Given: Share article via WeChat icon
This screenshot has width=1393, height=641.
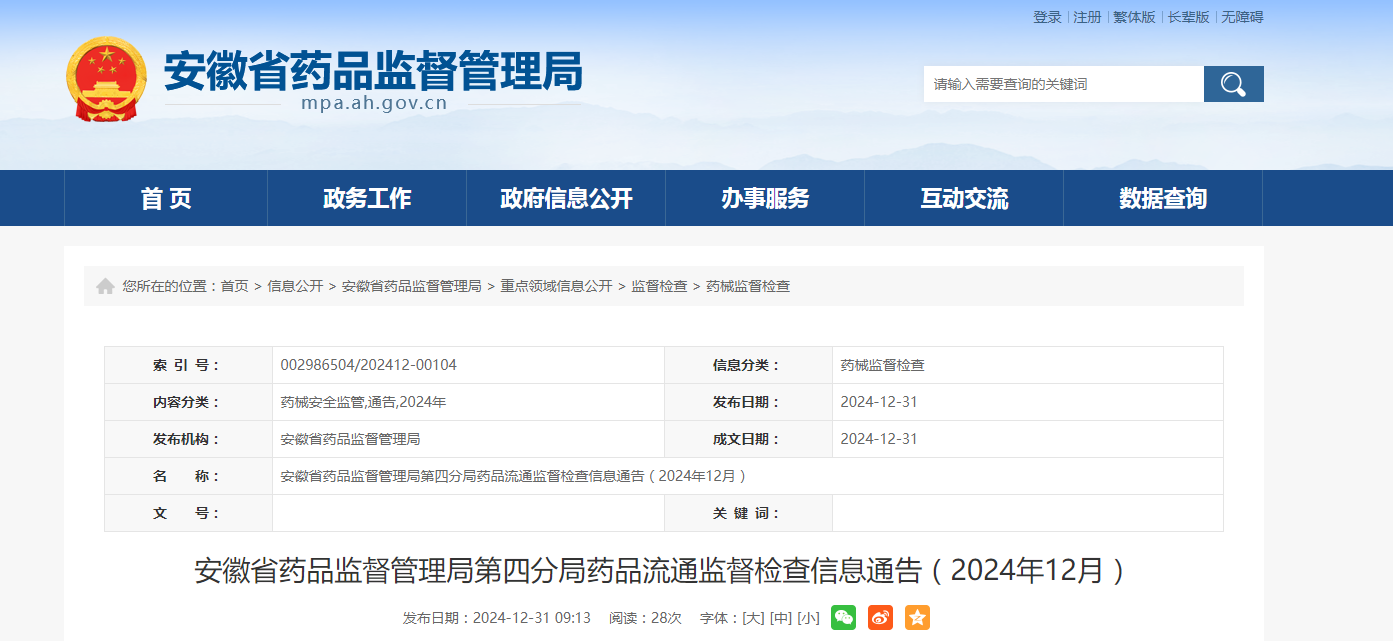Looking at the screenshot, I should click(x=843, y=618).
